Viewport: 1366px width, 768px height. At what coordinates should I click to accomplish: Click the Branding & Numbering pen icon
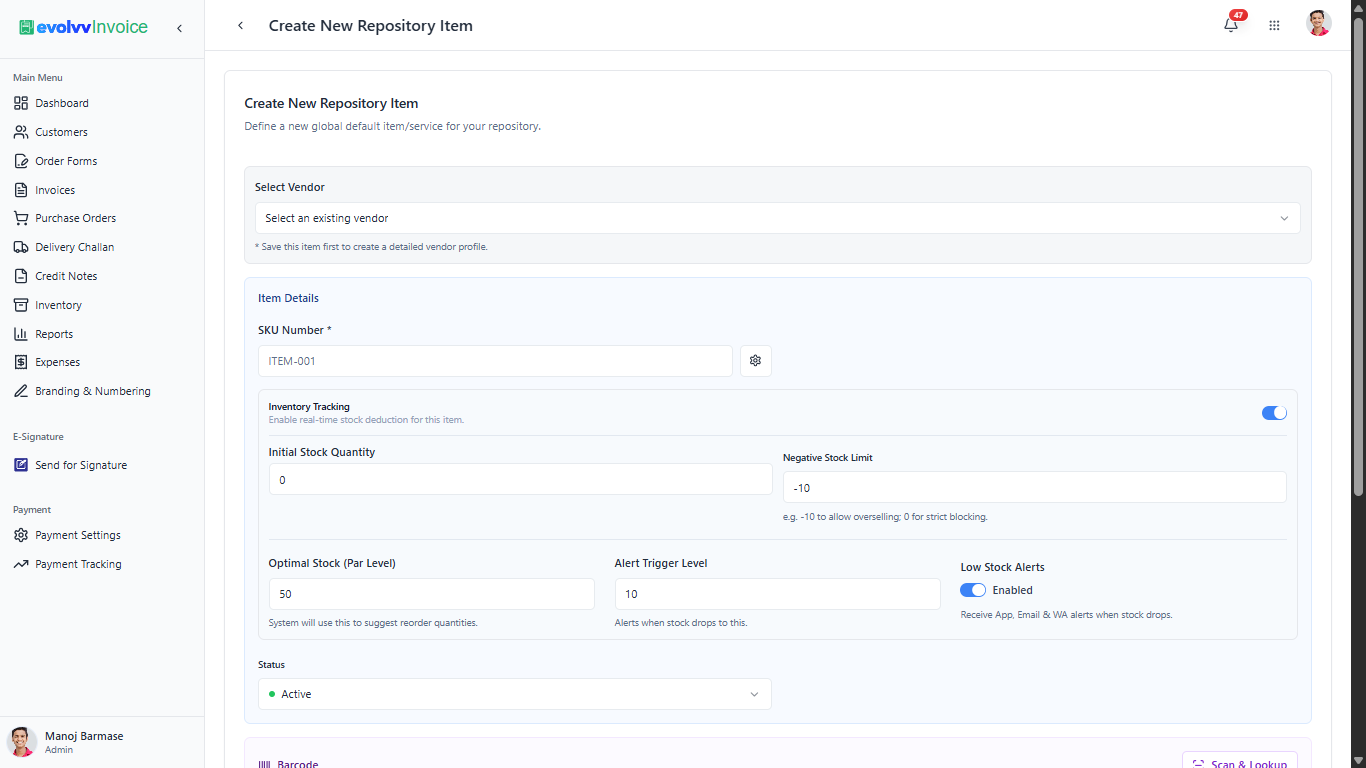[x=21, y=391]
